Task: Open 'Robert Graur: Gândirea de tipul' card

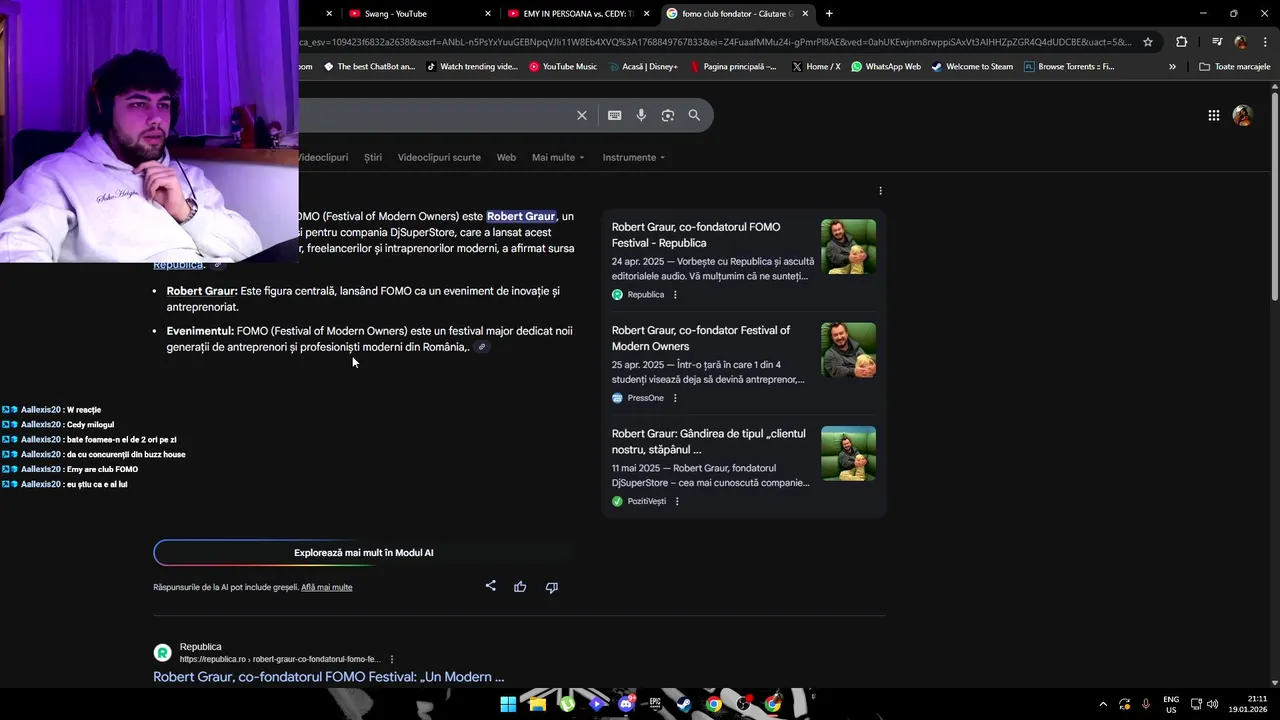Action: [x=709, y=442]
